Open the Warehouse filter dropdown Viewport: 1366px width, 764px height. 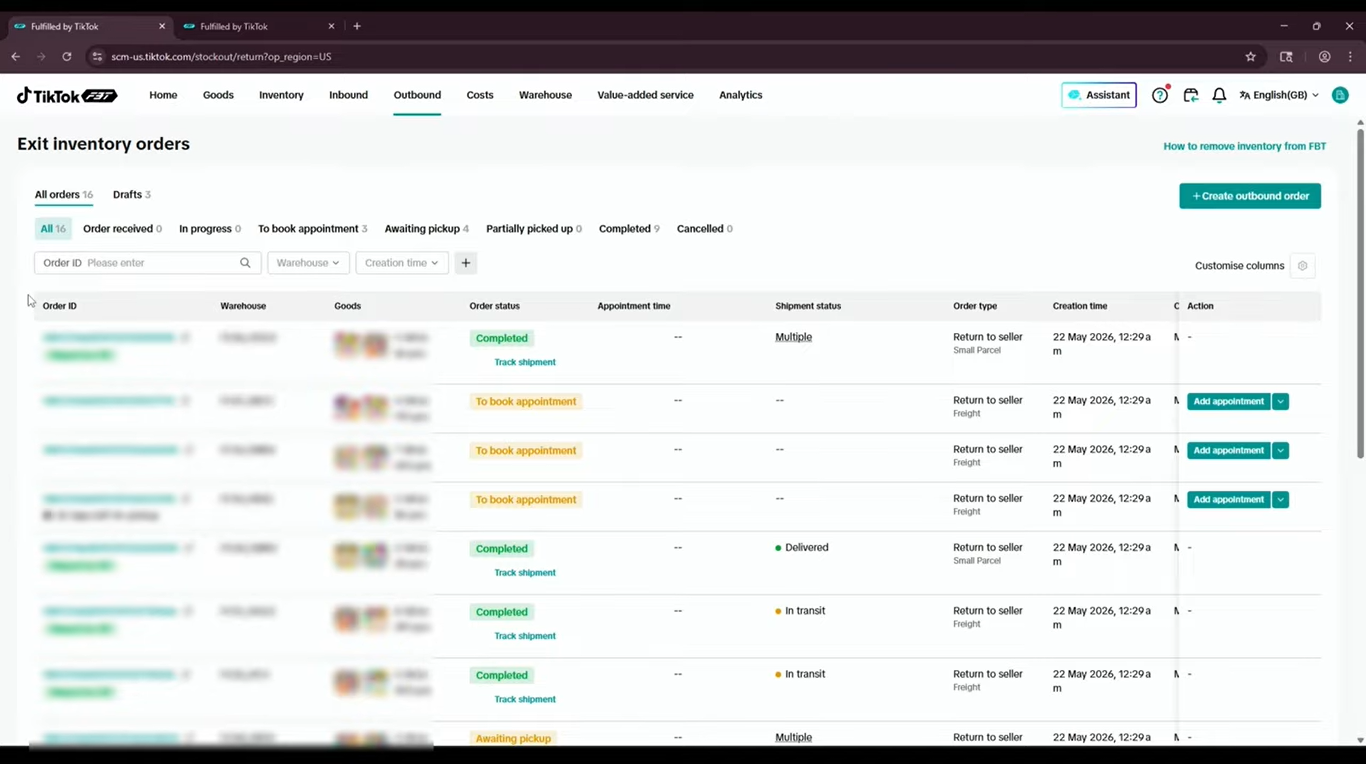pos(308,263)
